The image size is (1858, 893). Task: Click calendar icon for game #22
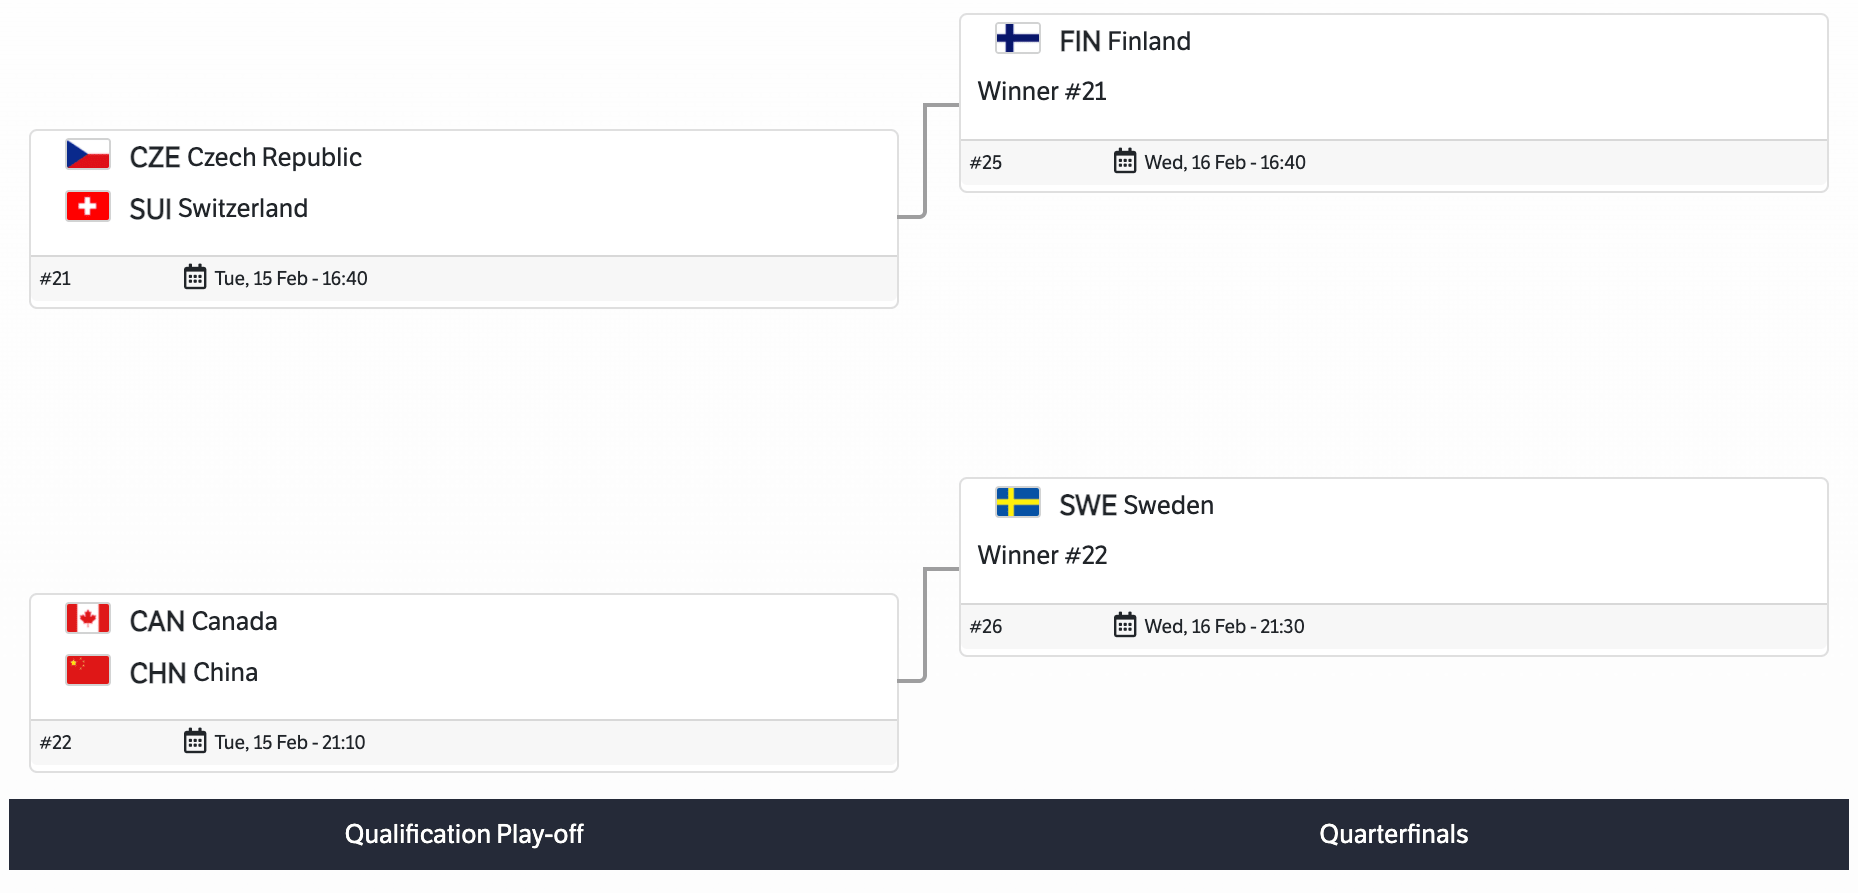(195, 741)
